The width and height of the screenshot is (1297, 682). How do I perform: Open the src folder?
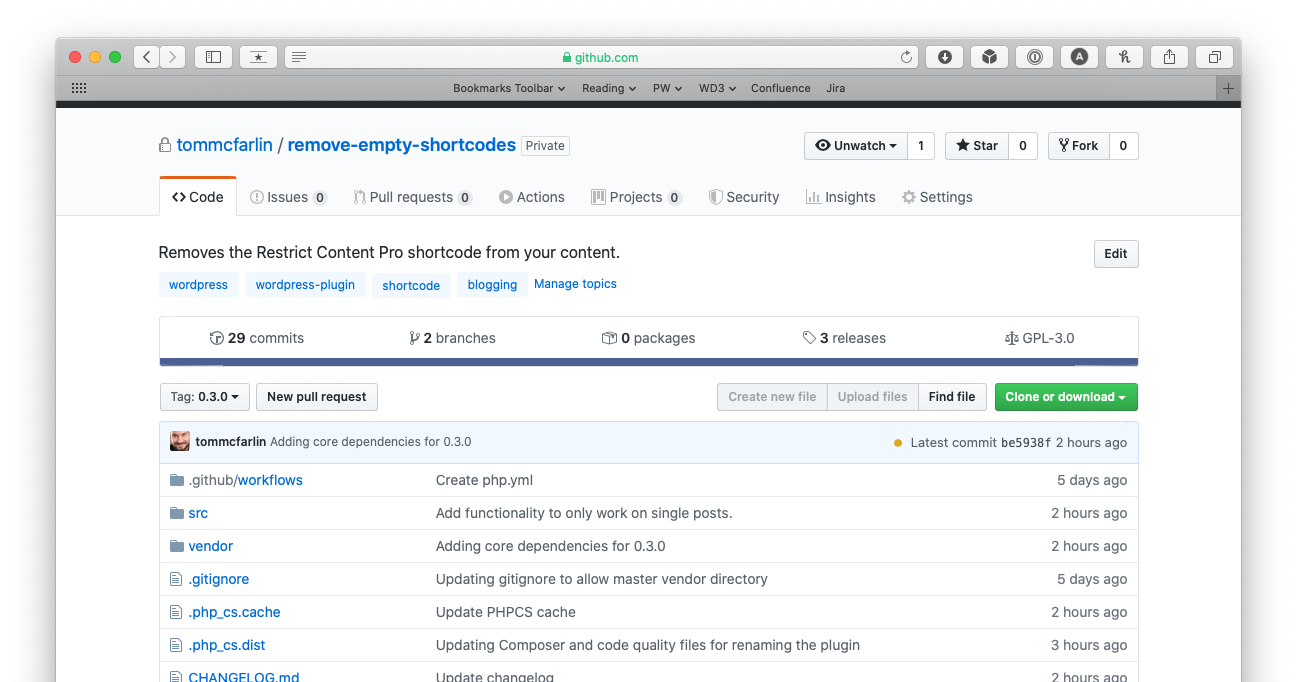tap(198, 513)
